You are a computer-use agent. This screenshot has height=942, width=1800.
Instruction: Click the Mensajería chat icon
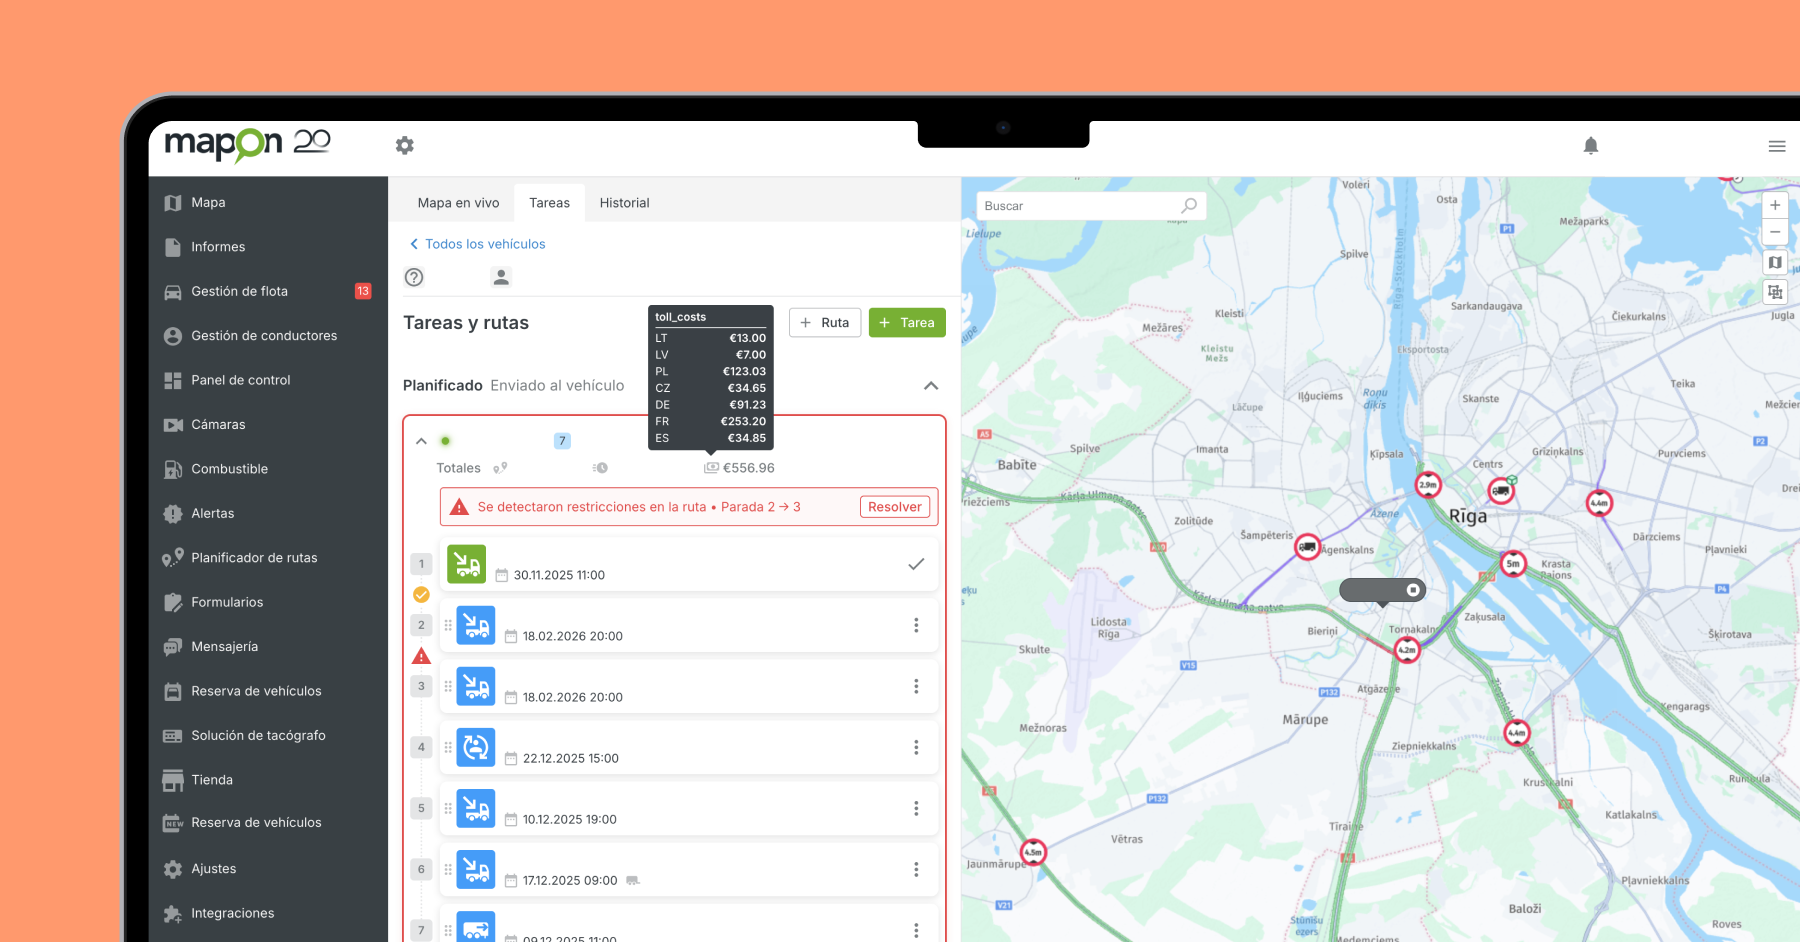(173, 647)
